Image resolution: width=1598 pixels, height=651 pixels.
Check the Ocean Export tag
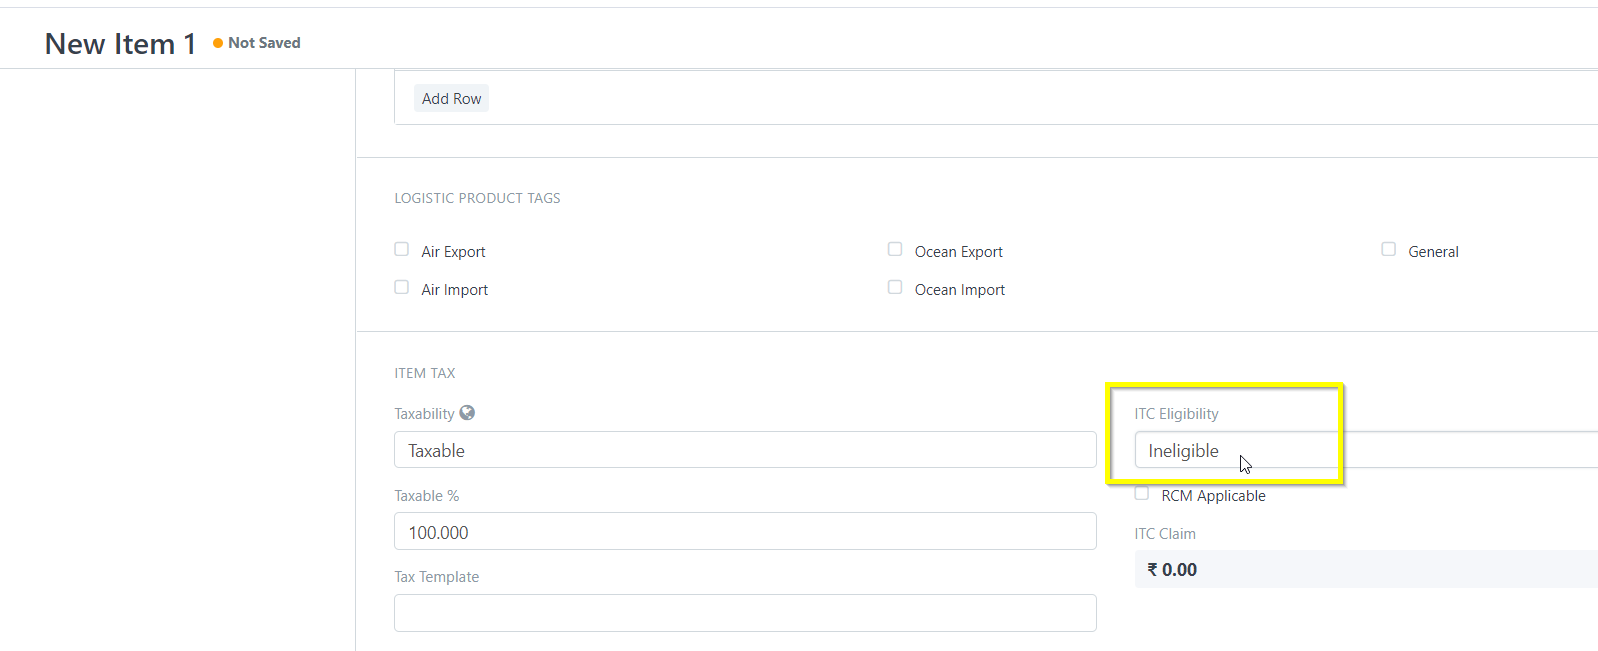point(895,249)
